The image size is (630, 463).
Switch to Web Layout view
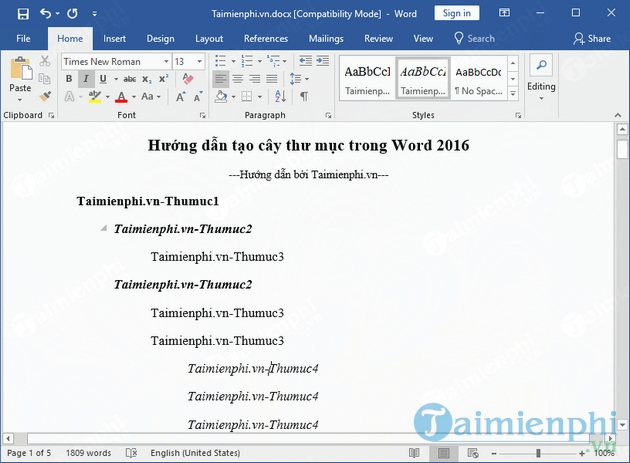pos(473,453)
